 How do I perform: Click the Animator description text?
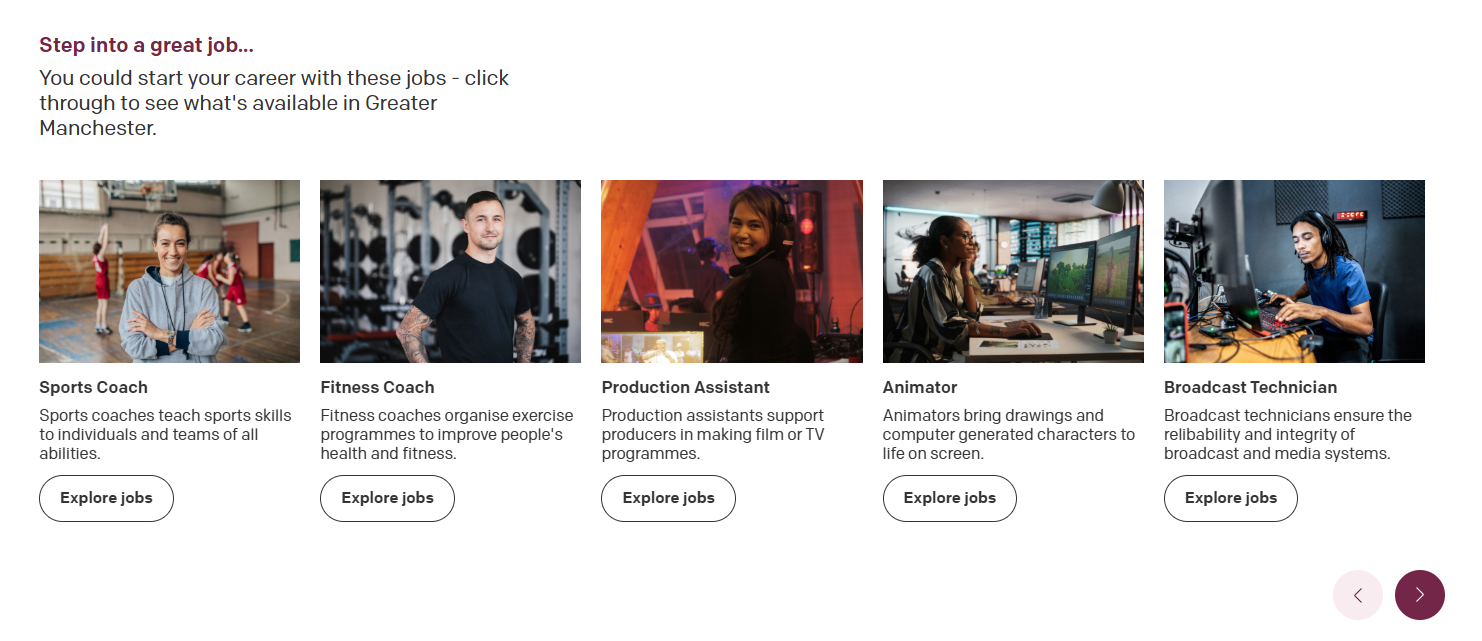tap(1008, 434)
